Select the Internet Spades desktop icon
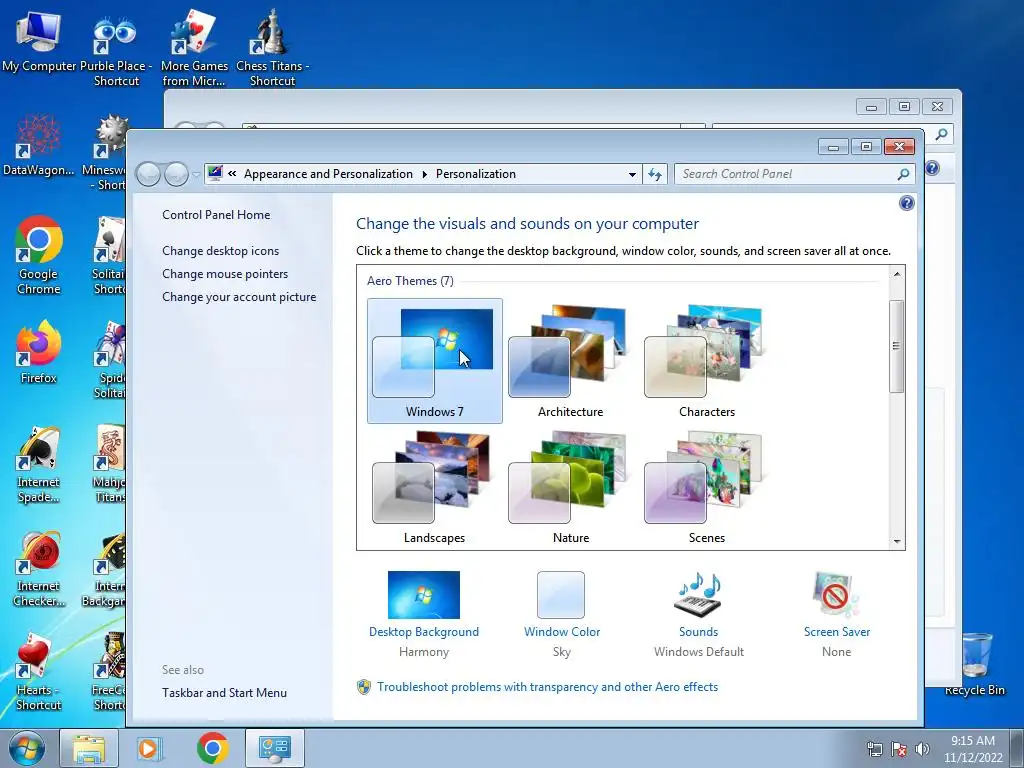 (39, 465)
